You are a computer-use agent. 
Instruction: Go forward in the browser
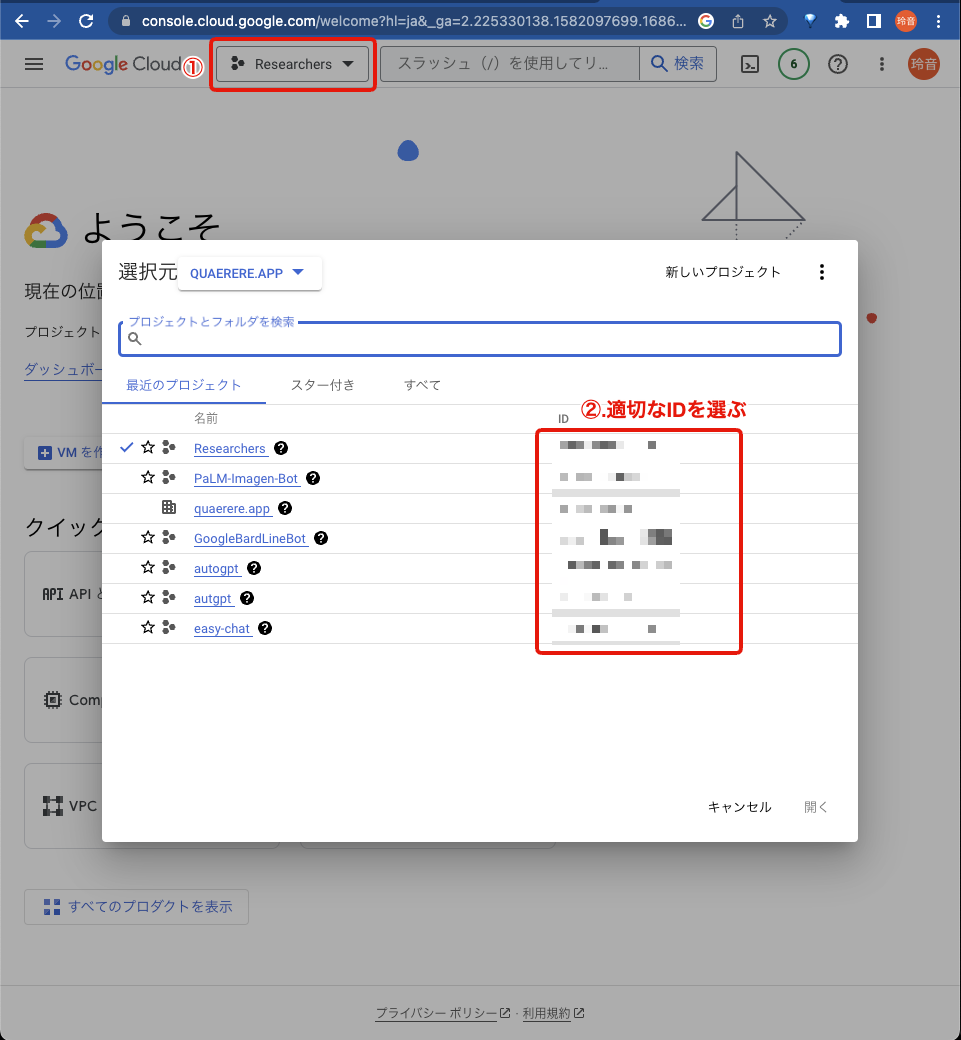pyautogui.click(x=54, y=21)
